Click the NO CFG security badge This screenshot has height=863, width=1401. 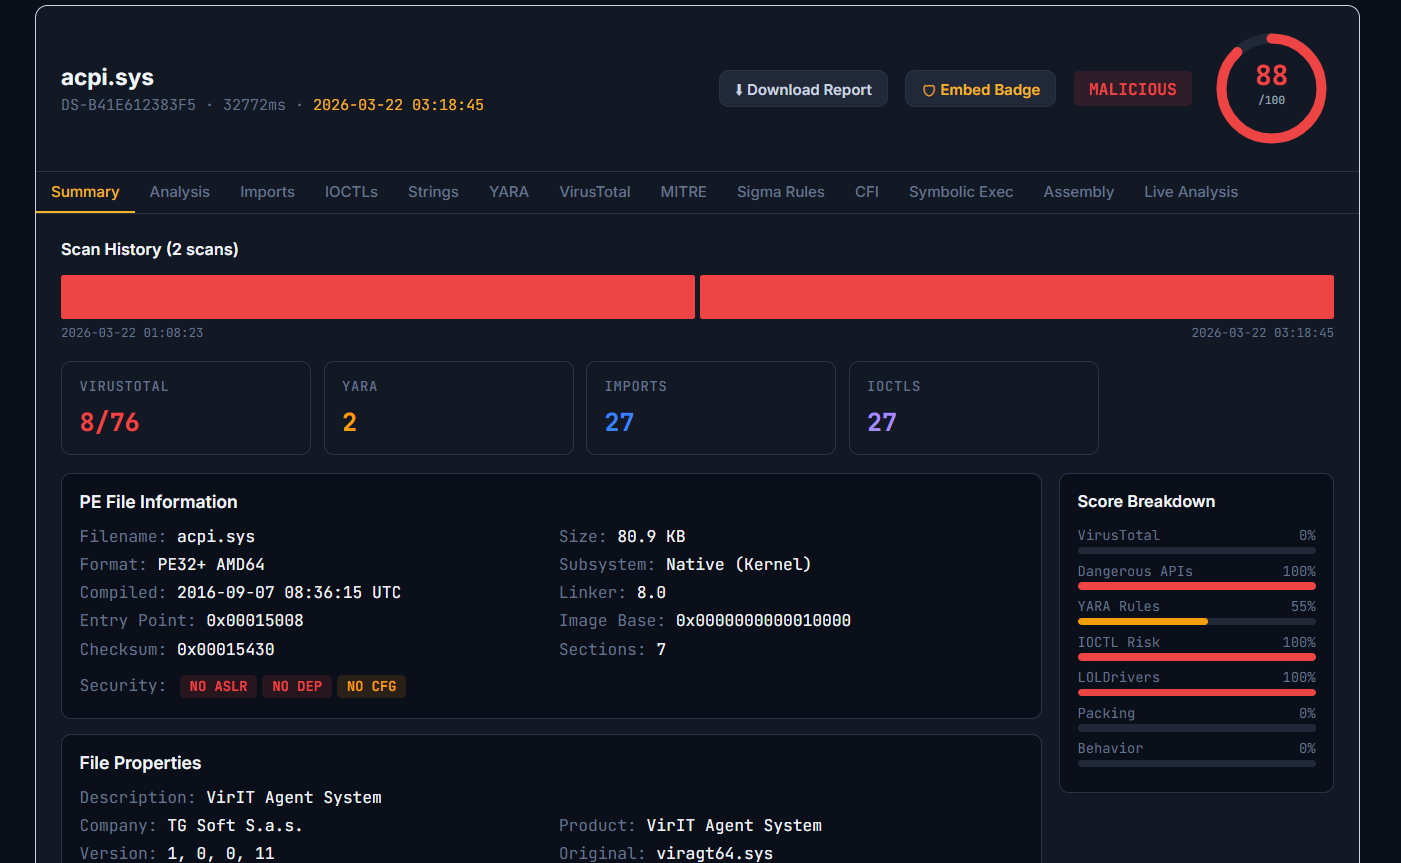click(x=371, y=686)
